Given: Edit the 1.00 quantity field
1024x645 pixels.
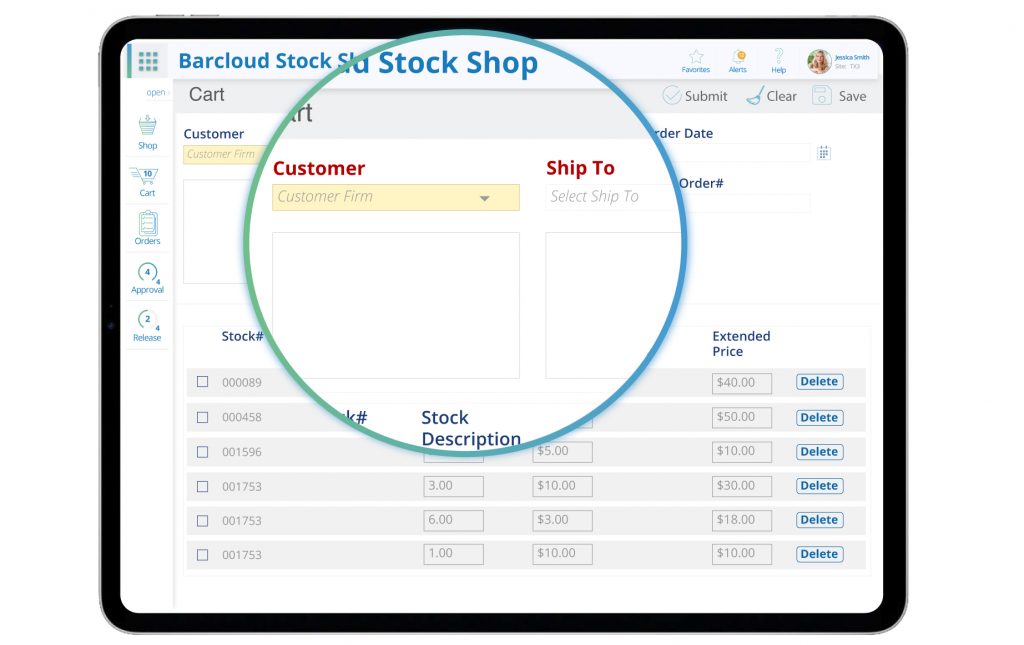Looking at the screenshot, I should click(x=453, y=554).
